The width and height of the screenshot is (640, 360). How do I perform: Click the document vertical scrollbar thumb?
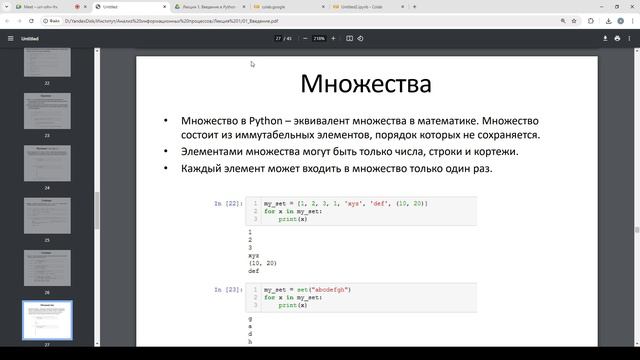(637, 230)
